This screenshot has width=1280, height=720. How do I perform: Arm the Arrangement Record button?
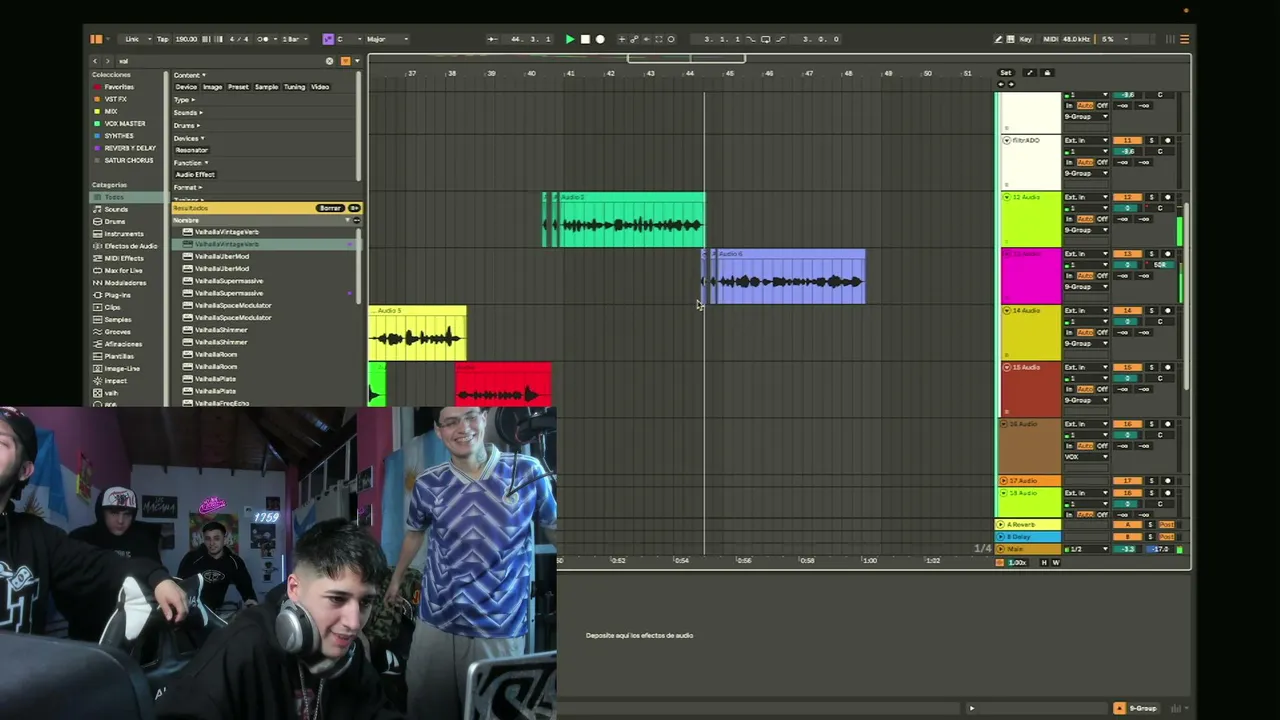click(600, 39)
